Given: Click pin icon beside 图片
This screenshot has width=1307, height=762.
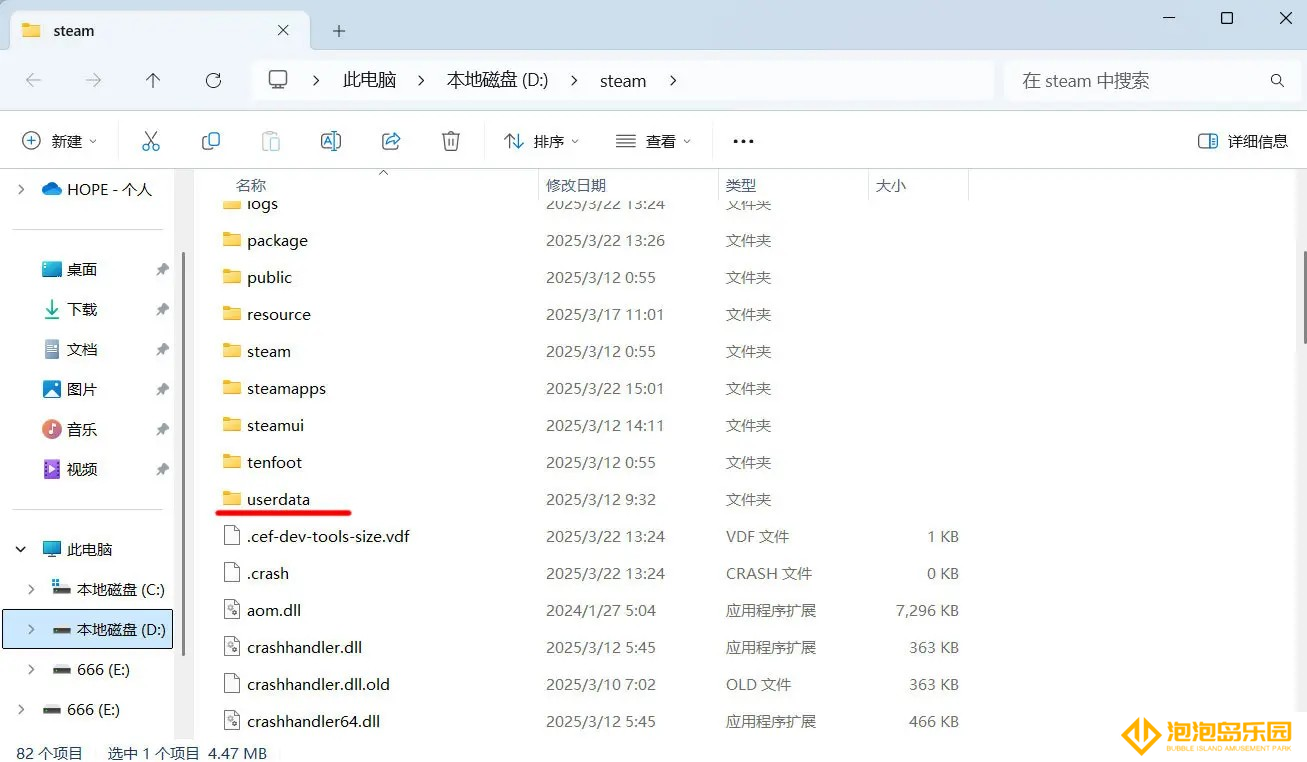Looking at the screenshot, I should pos(162,390).
